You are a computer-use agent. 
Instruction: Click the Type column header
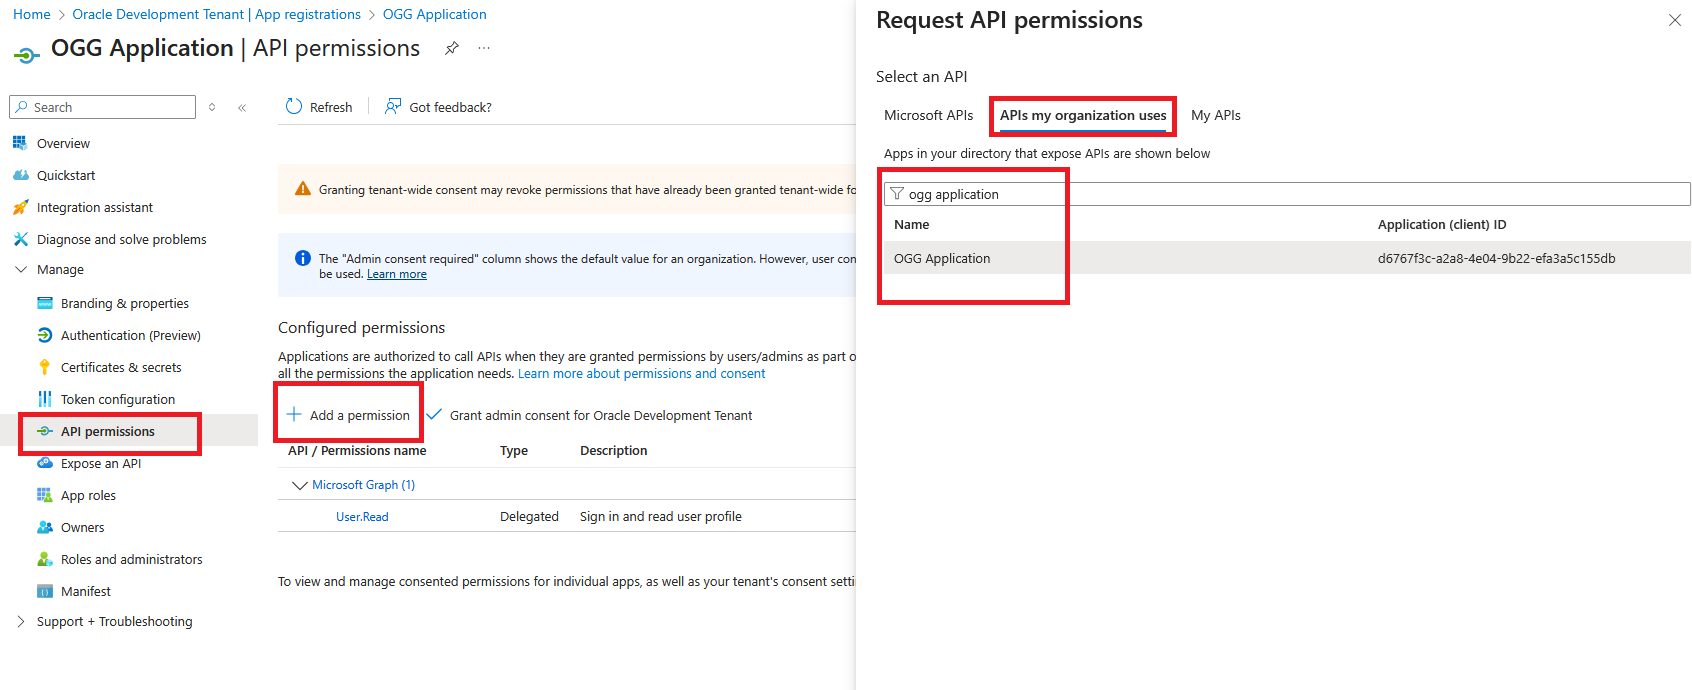pyautogui.click(x=514, y=451)
